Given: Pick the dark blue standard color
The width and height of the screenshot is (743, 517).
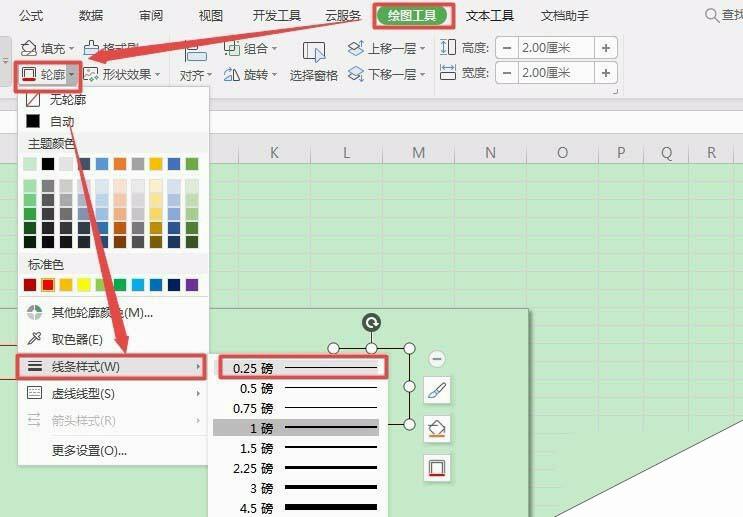Looking at the screenshot, I should [174, 285].
